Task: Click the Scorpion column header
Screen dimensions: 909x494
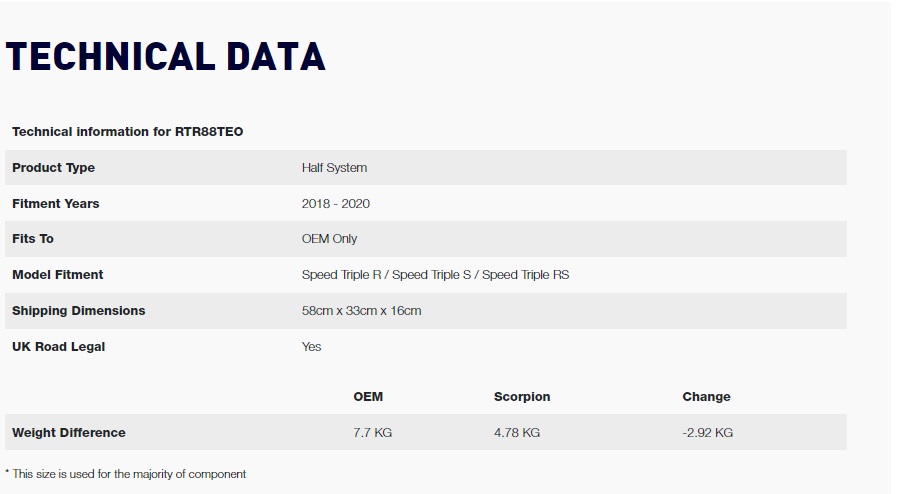Action: tap(522, 397)
